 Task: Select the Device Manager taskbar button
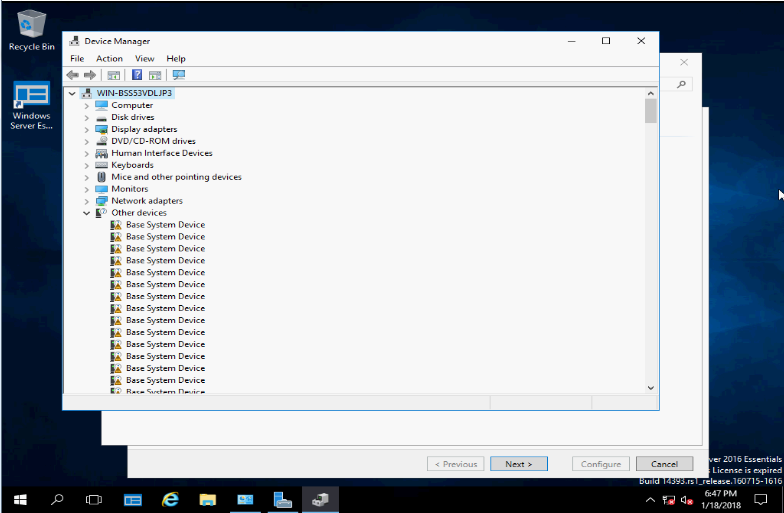coord(320,500)
